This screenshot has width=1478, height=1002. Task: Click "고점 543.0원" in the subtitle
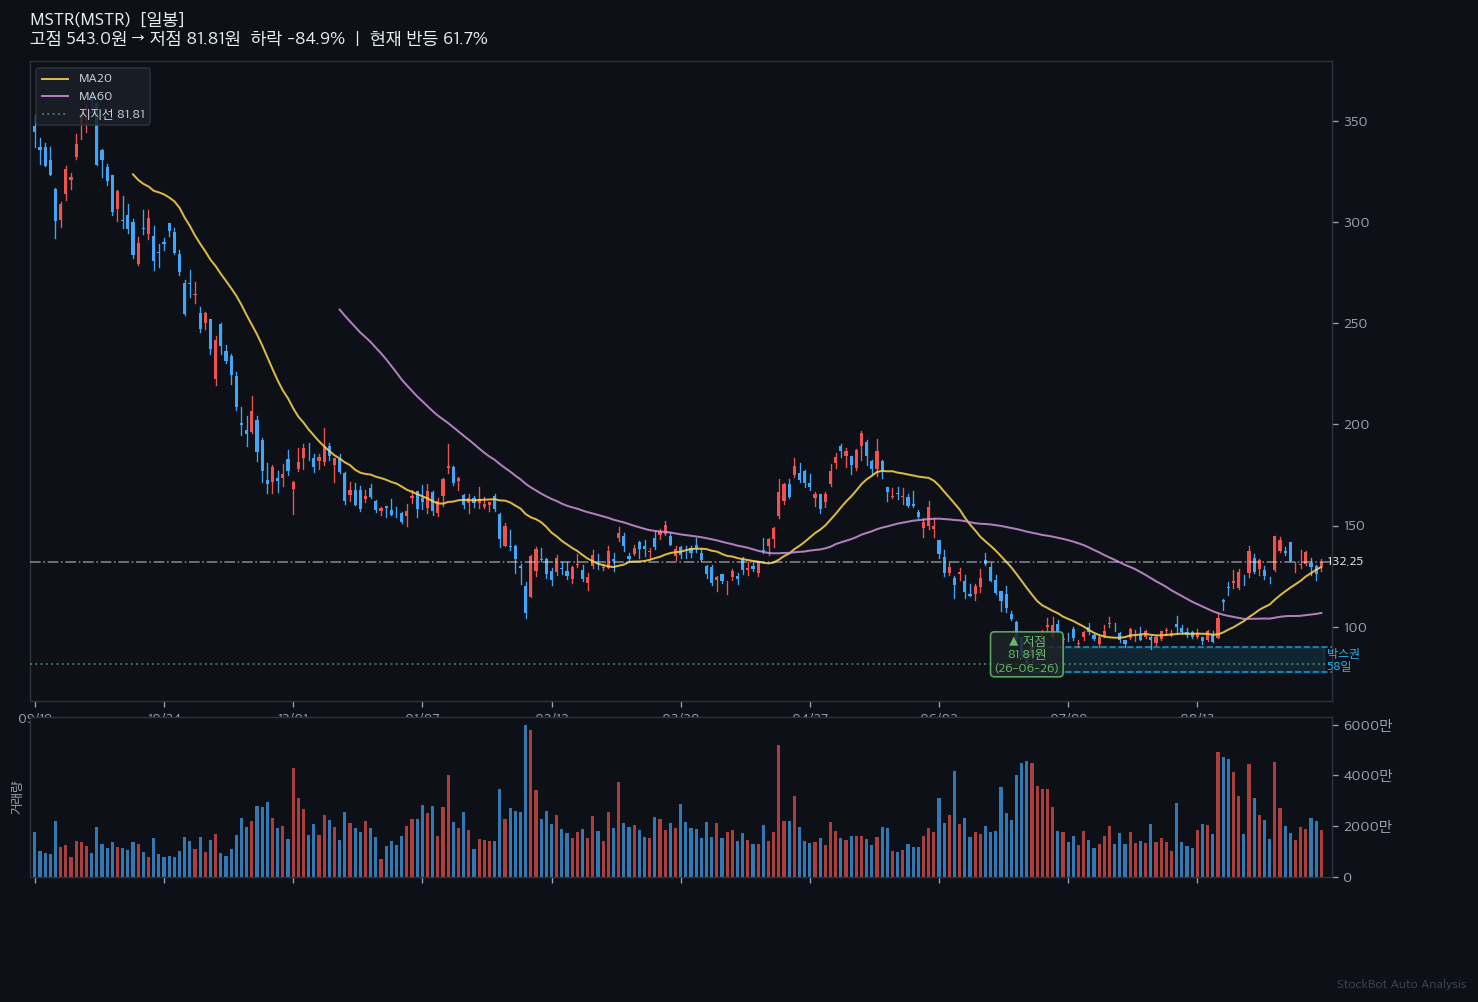(x=78, y=39)
